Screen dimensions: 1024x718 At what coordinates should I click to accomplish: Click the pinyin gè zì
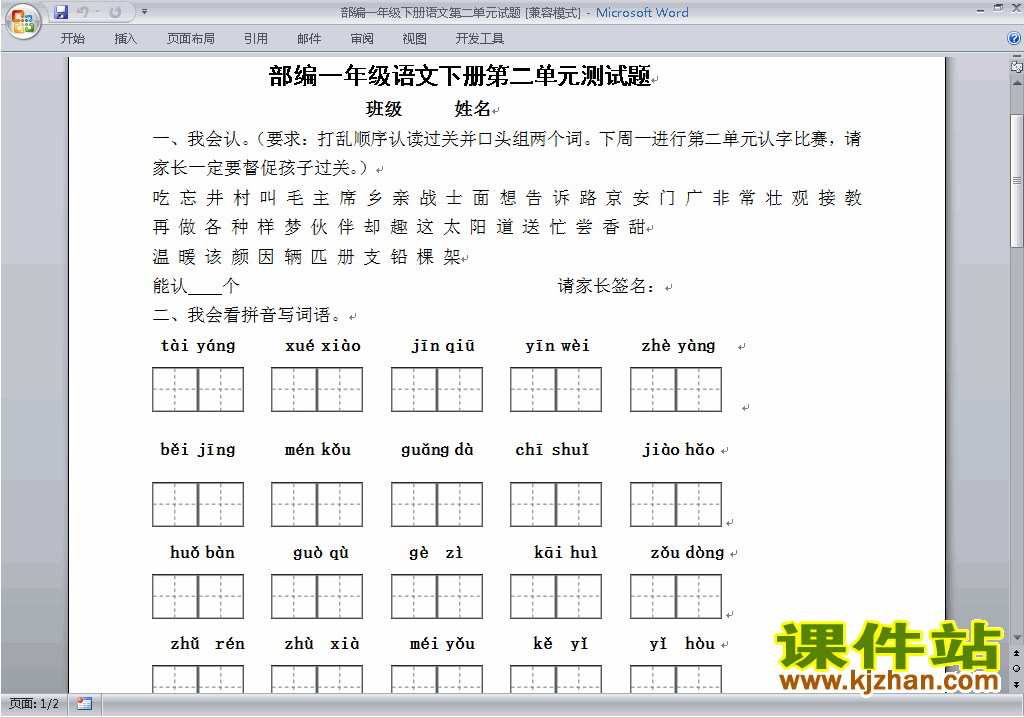pyautogui.click(x=436, y=553)
